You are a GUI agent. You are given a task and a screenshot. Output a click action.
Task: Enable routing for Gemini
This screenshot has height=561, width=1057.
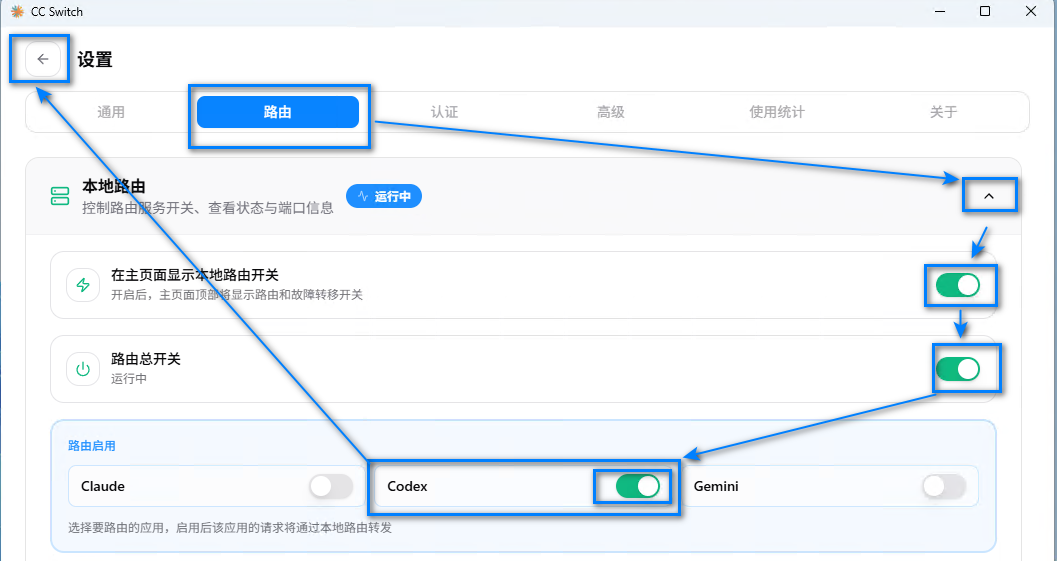(x=944, y=486)
